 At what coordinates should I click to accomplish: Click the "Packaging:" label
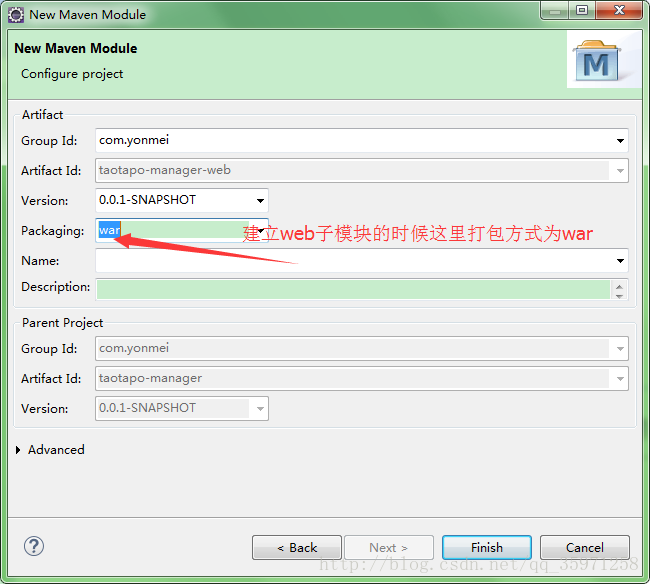(x=53, y=231)
